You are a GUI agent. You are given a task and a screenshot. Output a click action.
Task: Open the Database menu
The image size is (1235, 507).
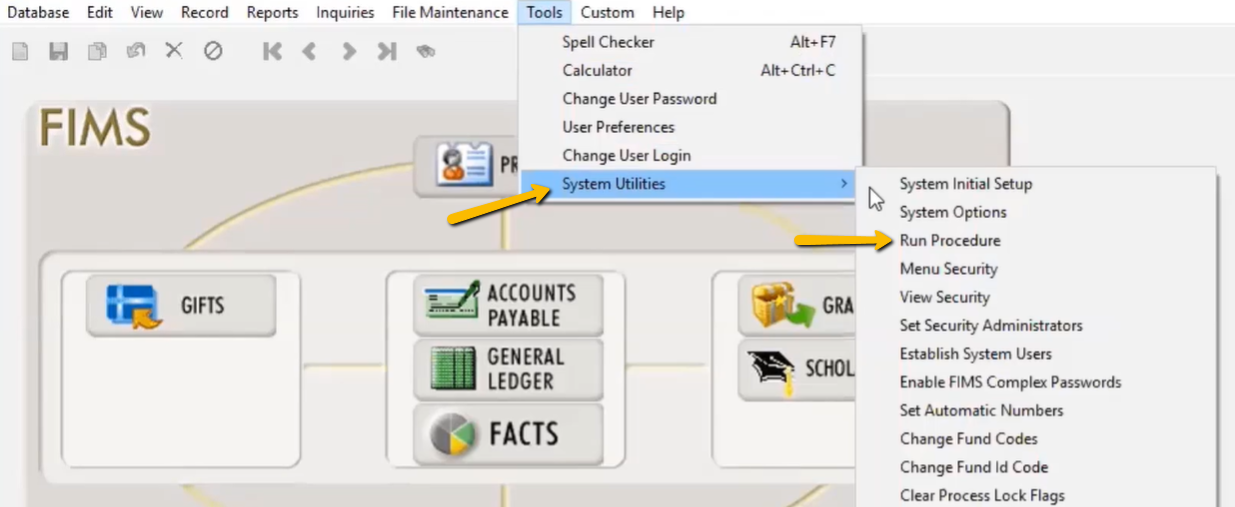tap(38, 12)
